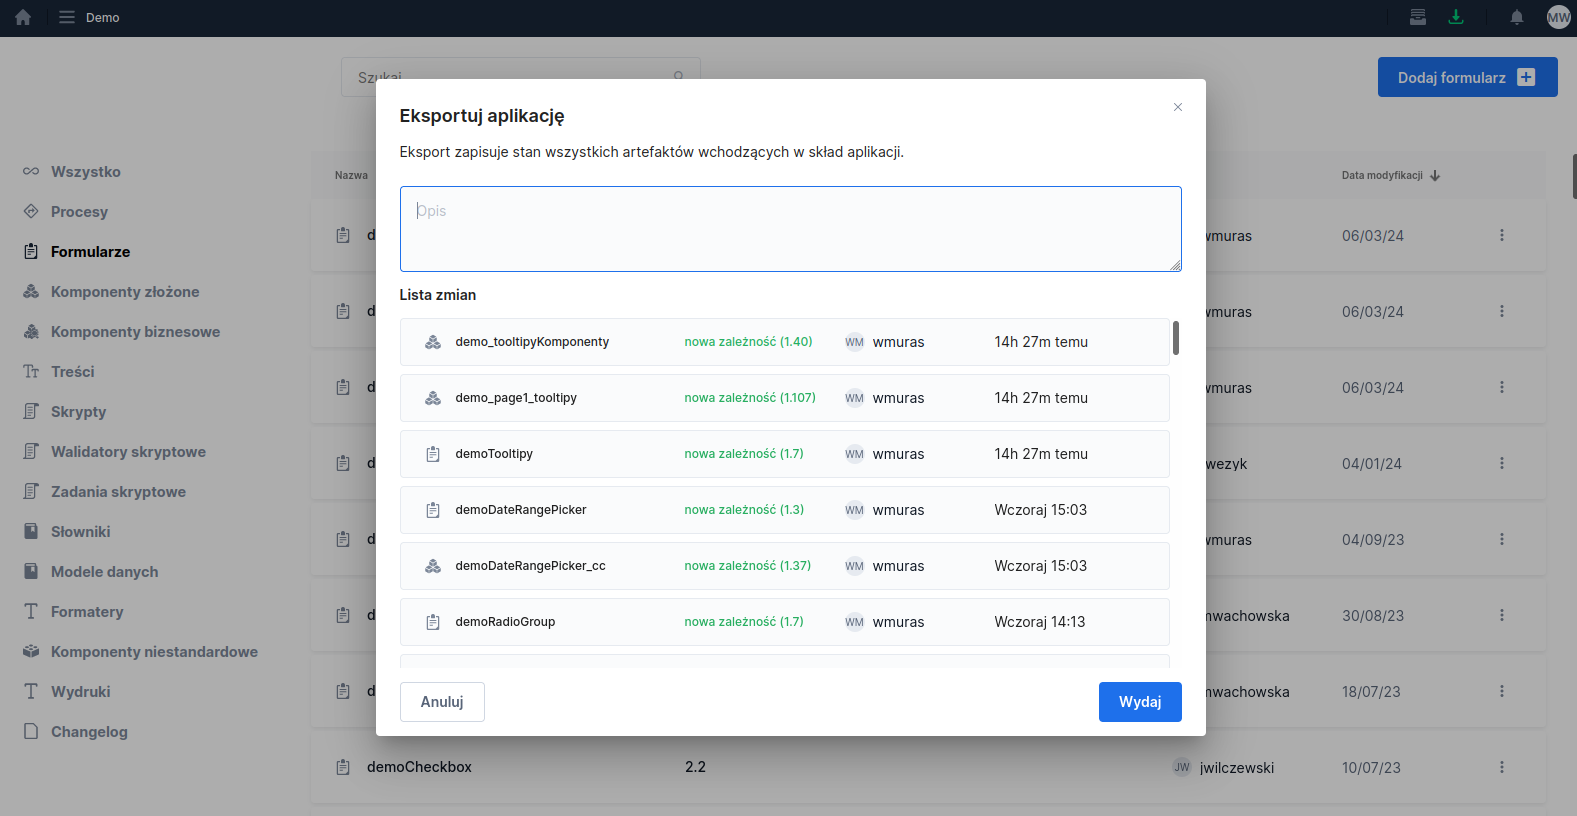Sort by Data modyfikacji arrow
The width and height of the screenshot is (1577, 816).
pos(1435,176)
